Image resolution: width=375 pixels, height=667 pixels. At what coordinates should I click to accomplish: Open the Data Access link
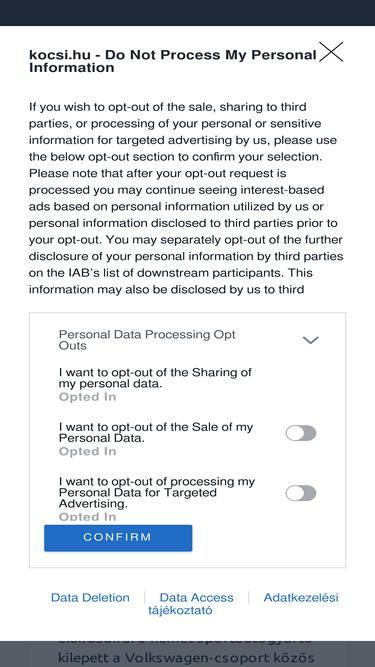tap(196, 597)
